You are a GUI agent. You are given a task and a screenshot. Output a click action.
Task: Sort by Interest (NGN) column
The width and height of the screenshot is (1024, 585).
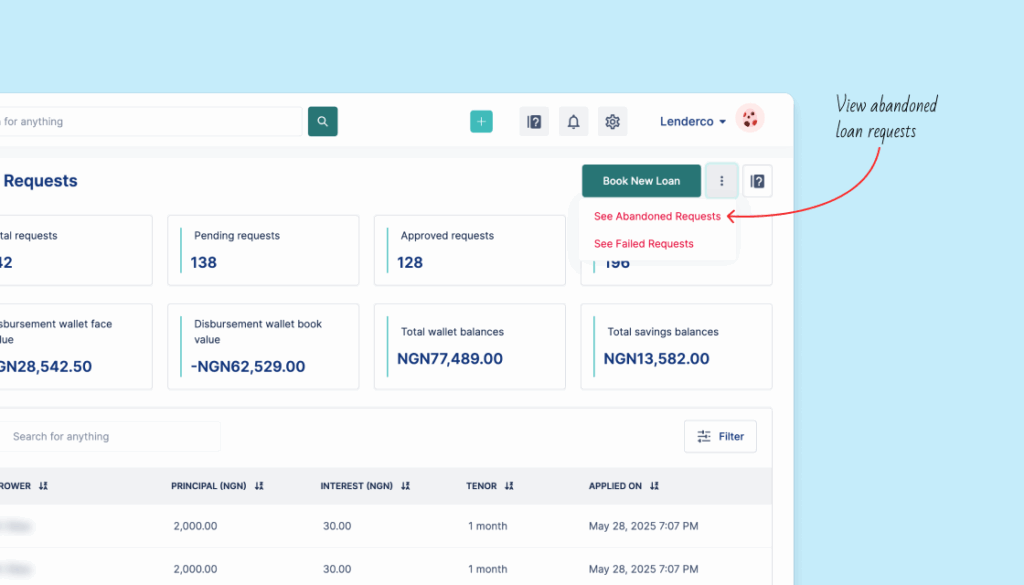click(405, 486)
